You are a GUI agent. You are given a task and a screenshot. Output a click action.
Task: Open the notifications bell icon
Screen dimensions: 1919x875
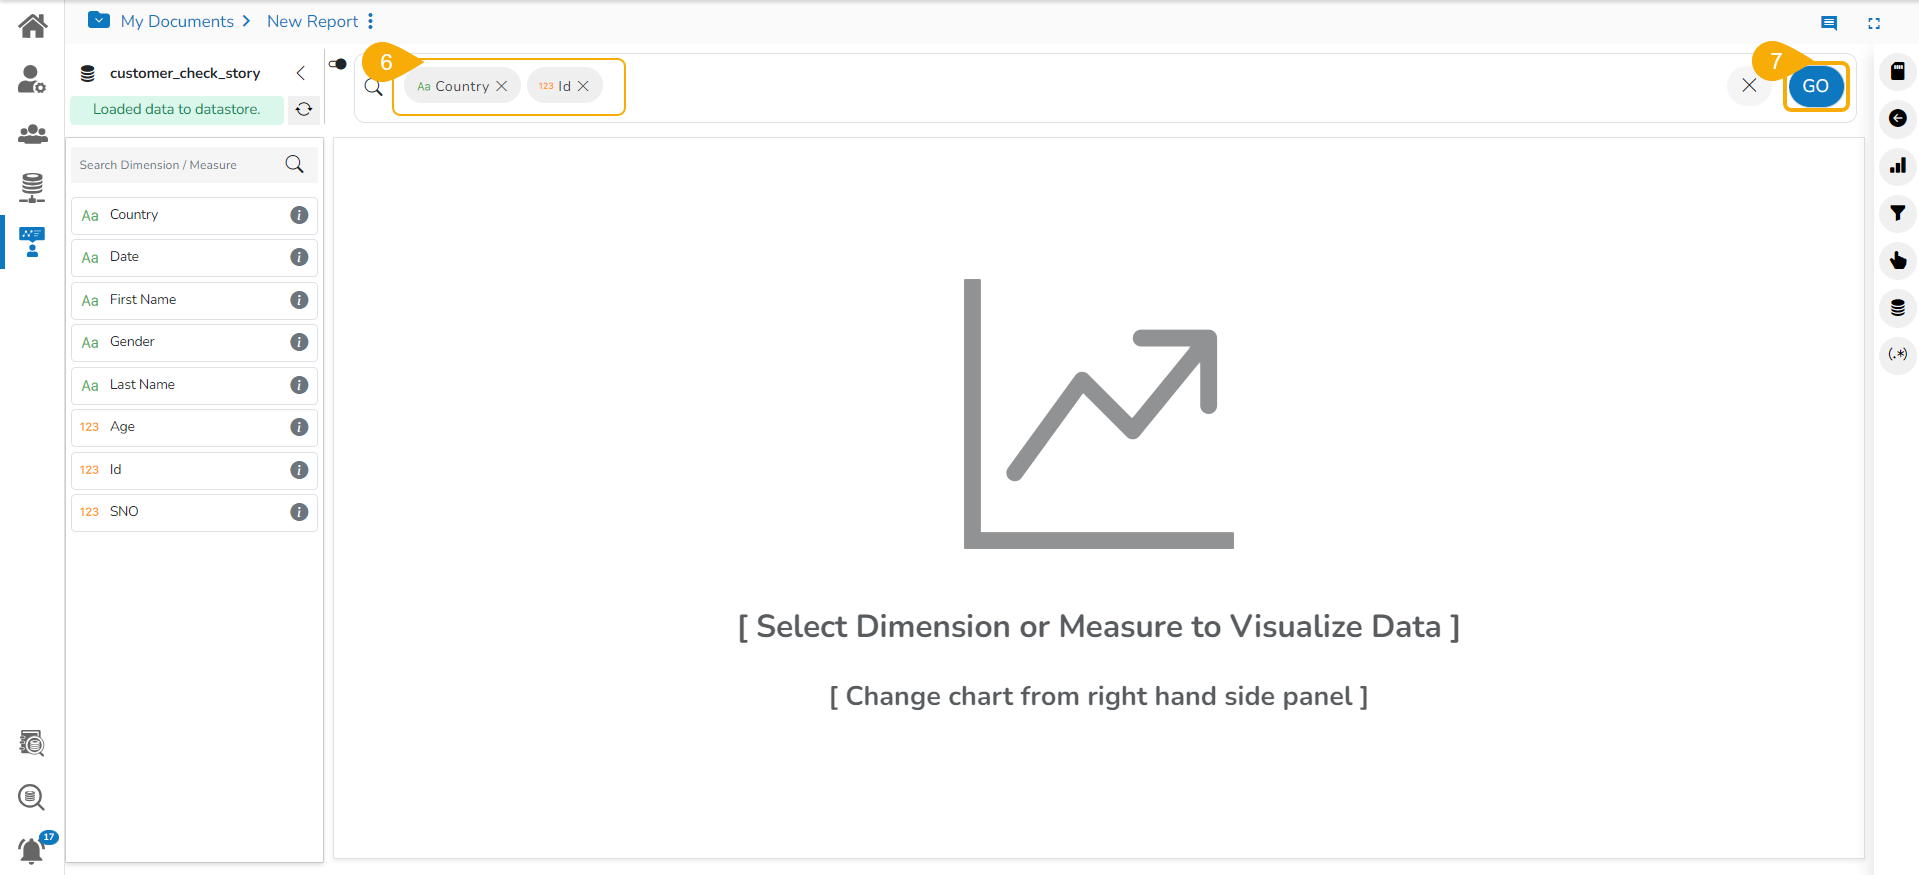click(x=32, y=850)
